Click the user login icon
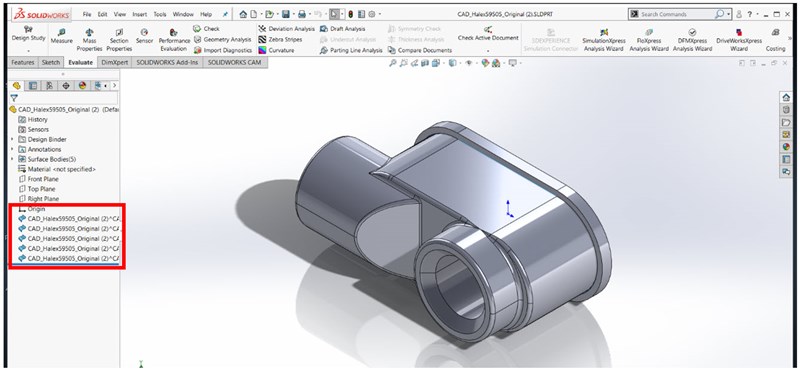This screenshot has height=372, width=800. (739, 14)
